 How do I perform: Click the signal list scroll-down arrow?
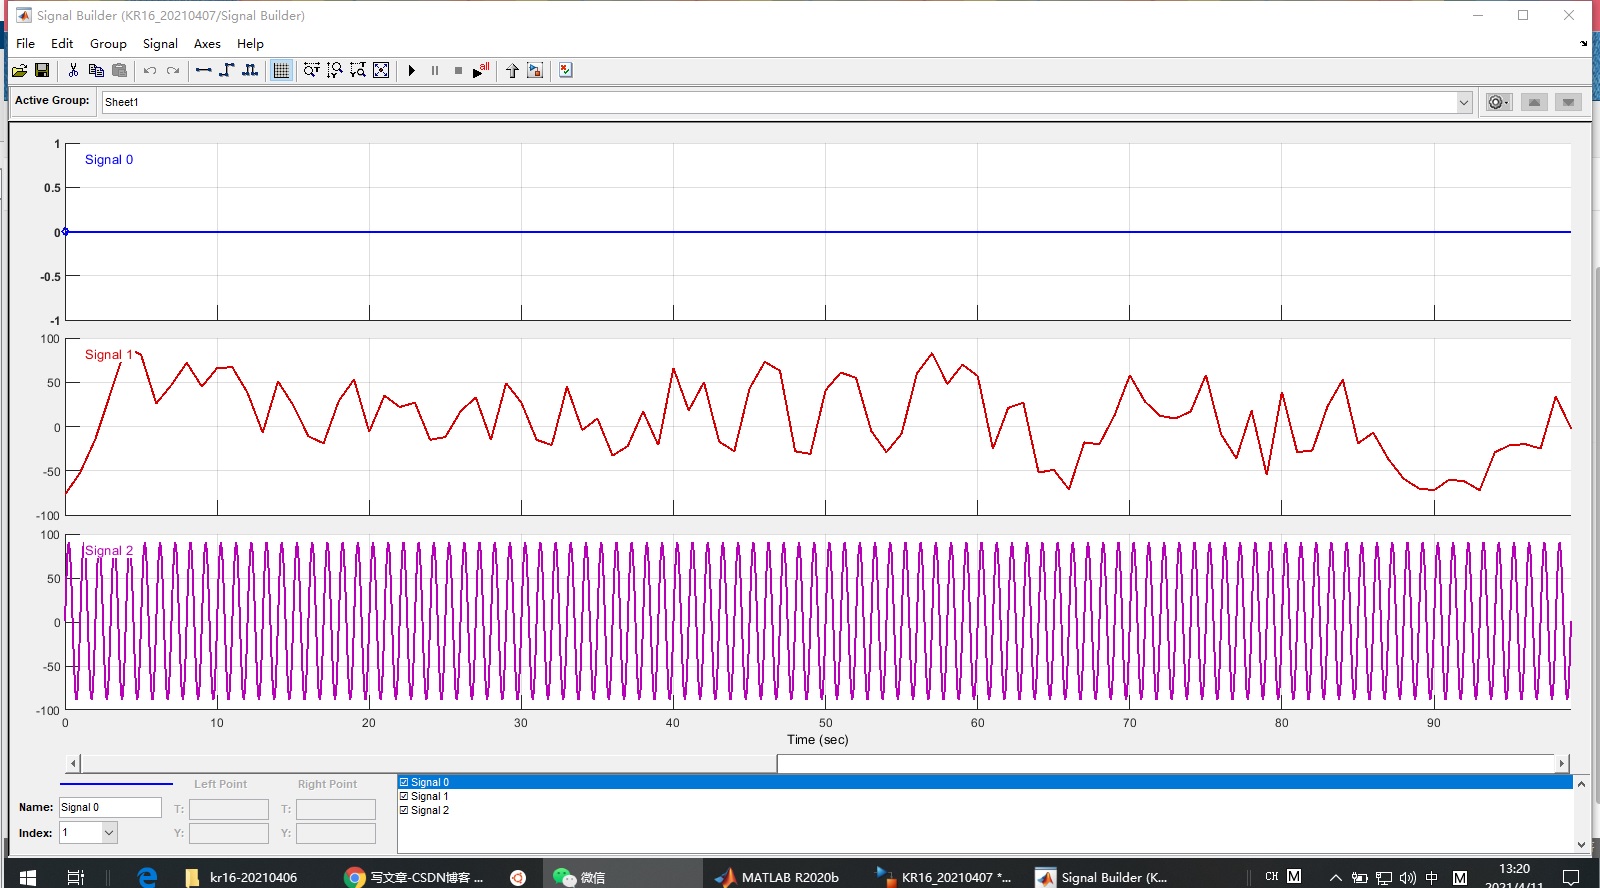coord(1581,845)
